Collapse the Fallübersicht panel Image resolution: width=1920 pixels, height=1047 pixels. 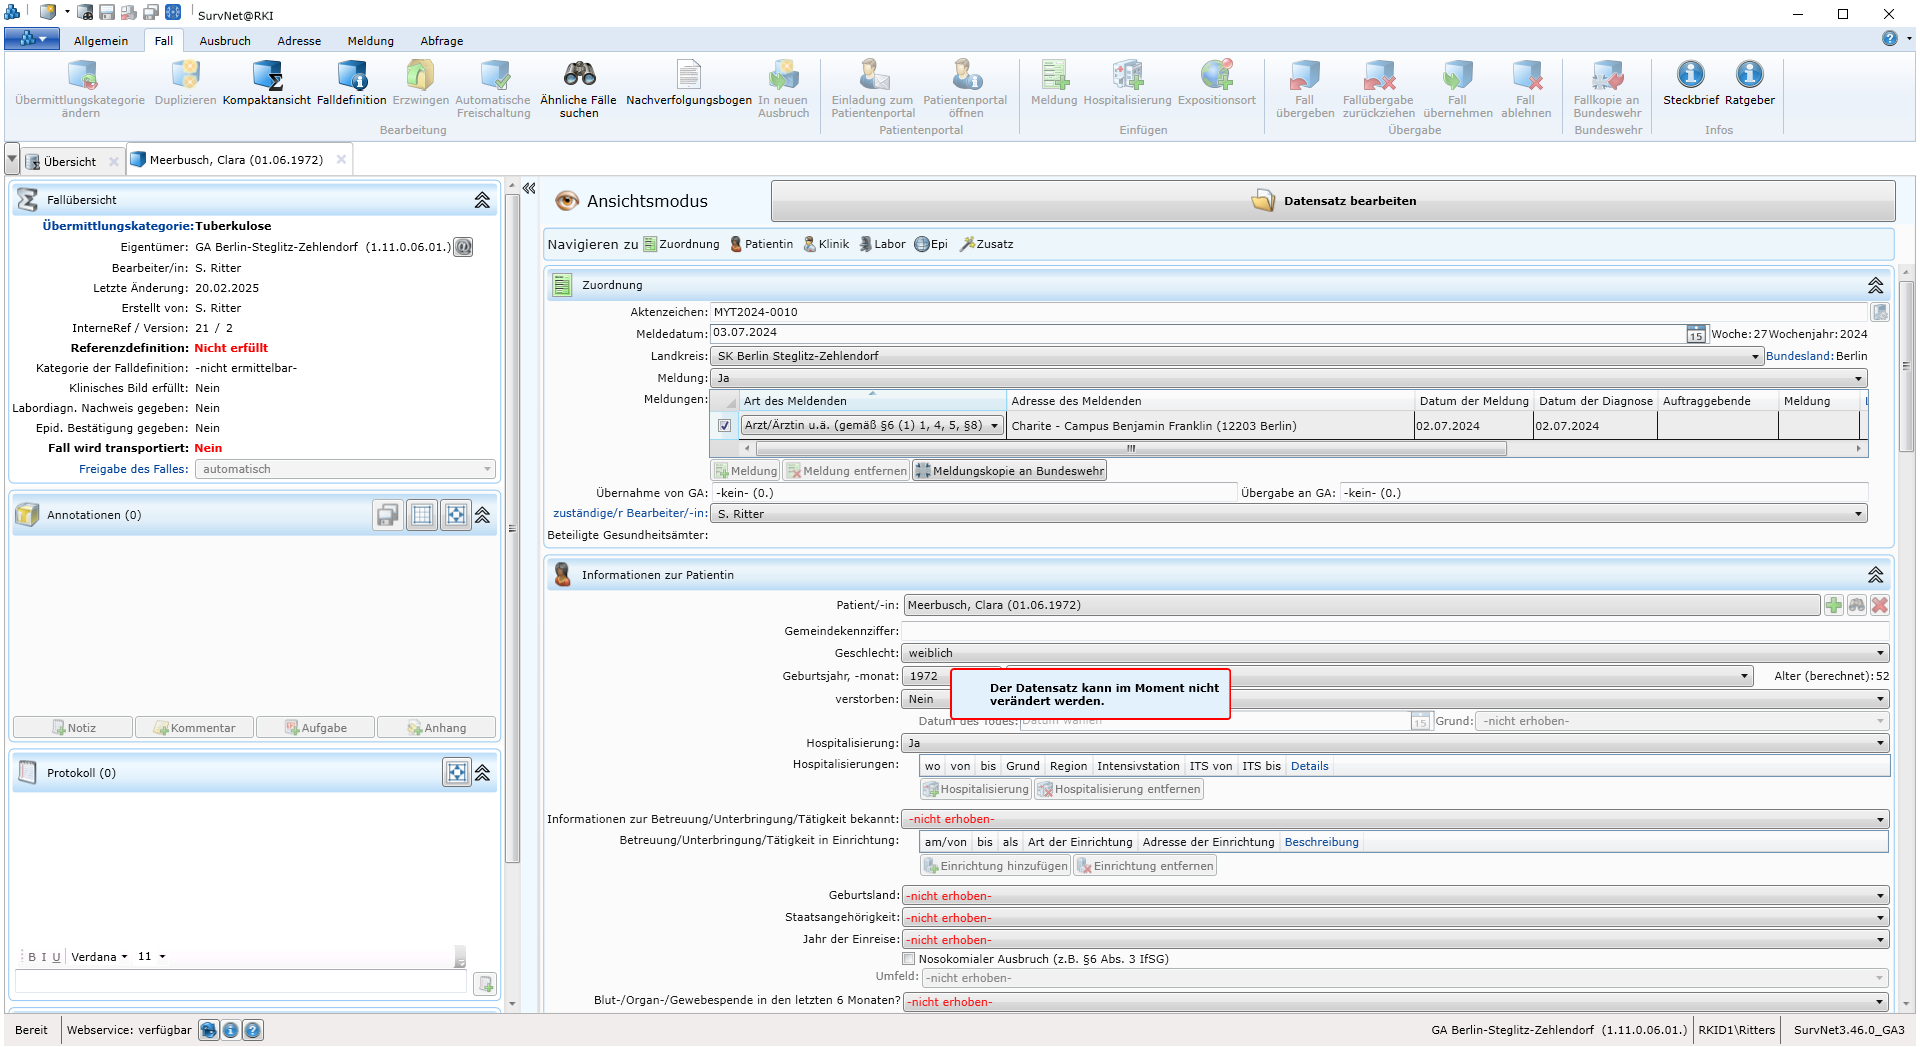482,200
